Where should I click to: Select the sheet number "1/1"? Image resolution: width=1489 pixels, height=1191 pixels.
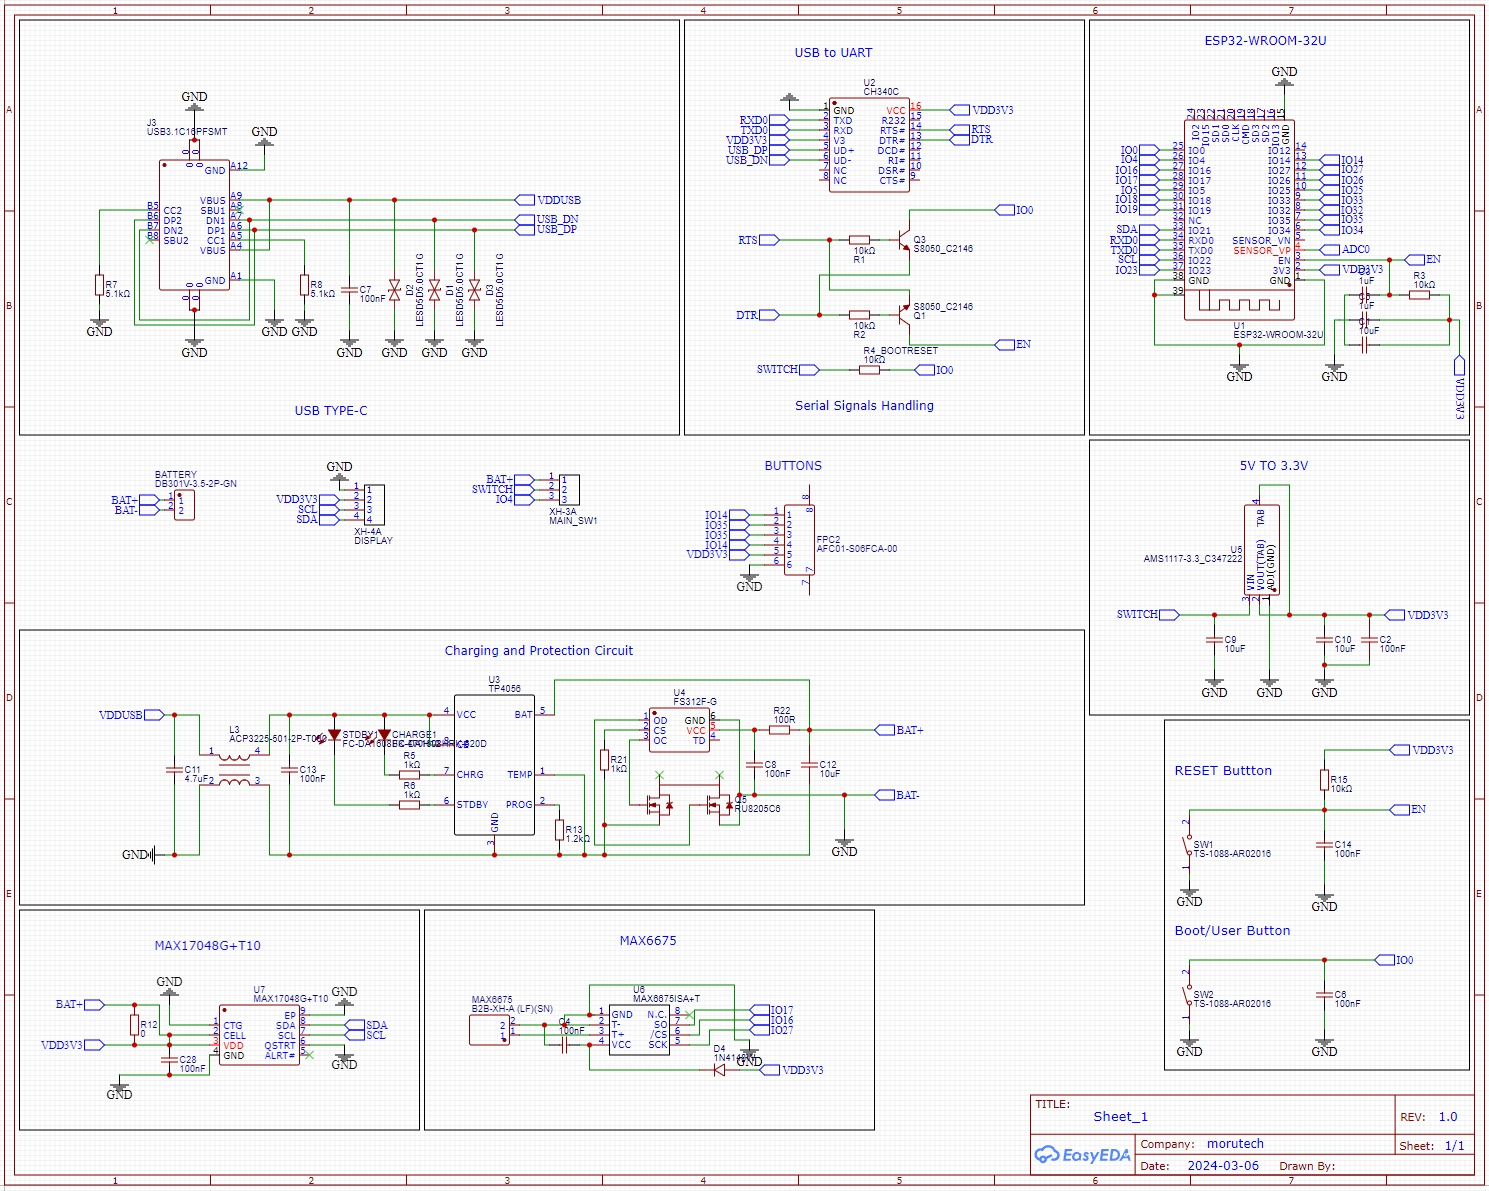point(1454,1145)
